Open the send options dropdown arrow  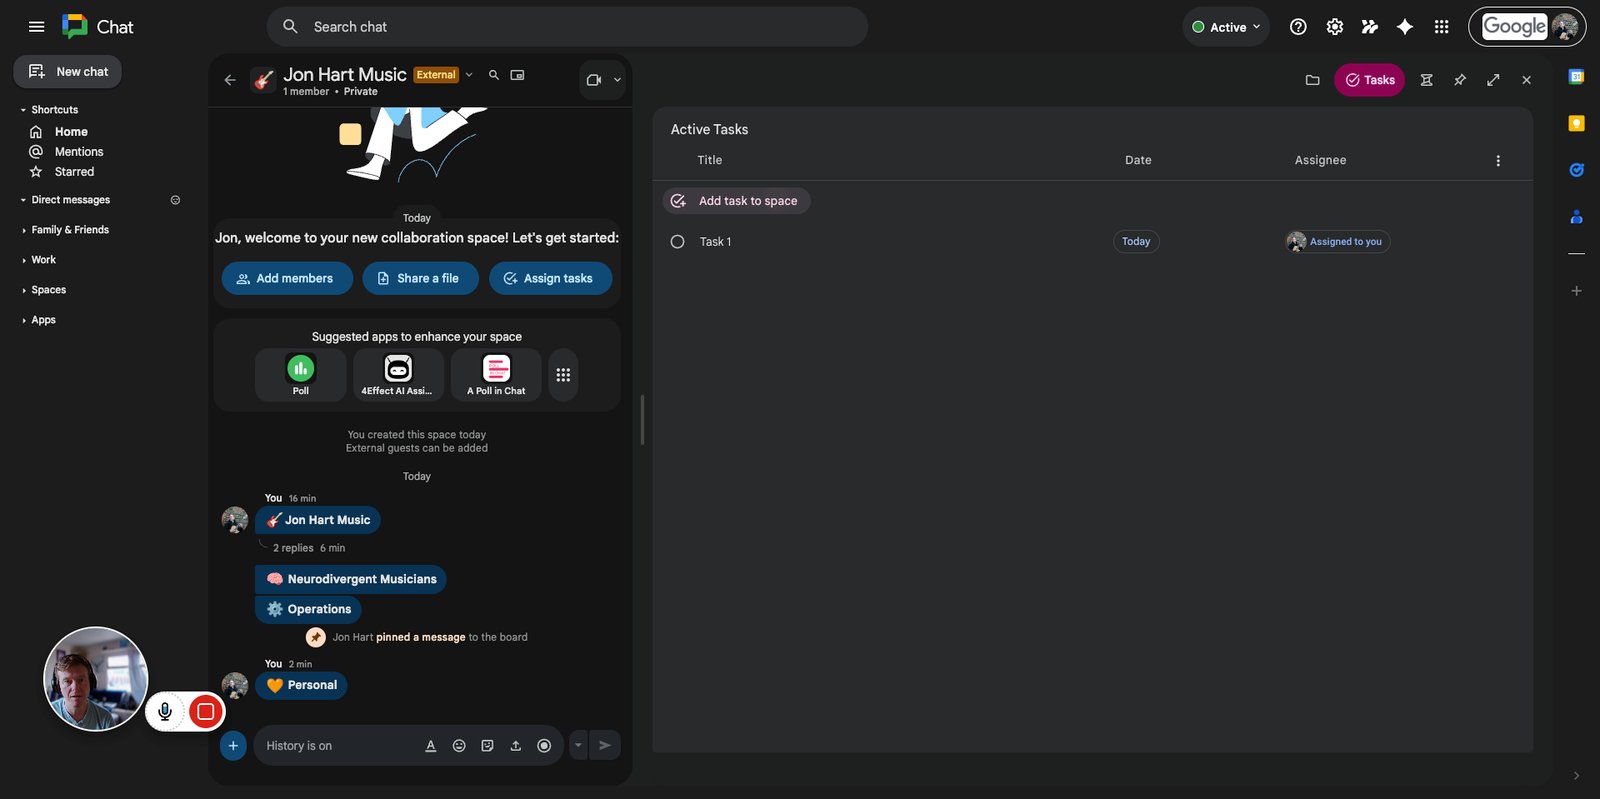pos(578,745)
